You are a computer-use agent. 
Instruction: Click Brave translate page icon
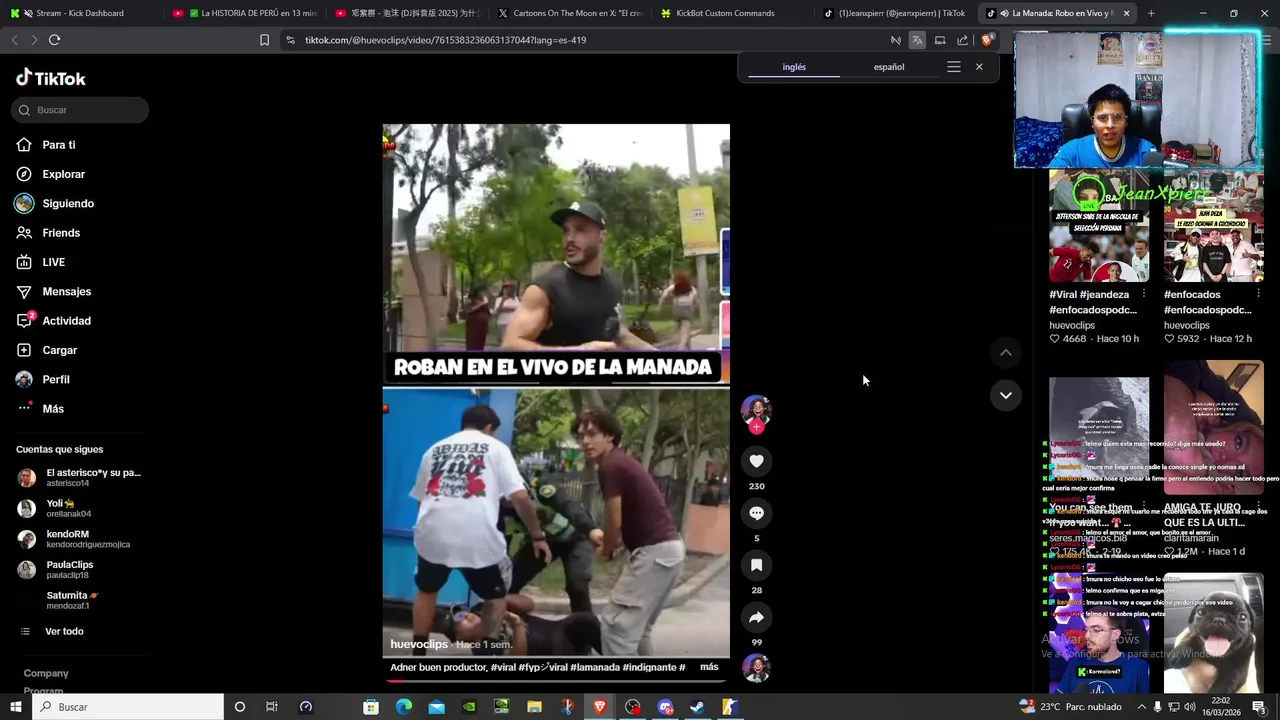tap(917, 40)
